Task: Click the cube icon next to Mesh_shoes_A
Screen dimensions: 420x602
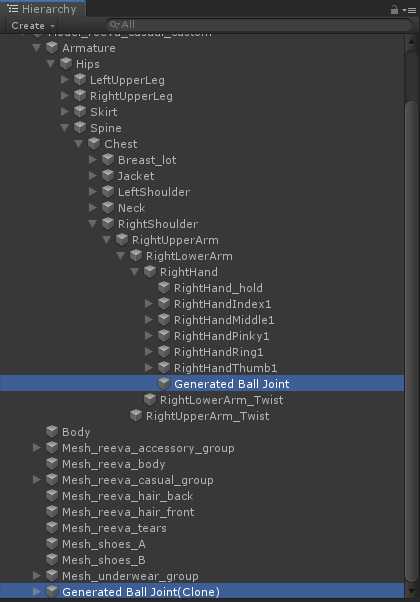Action: [52, 544]
